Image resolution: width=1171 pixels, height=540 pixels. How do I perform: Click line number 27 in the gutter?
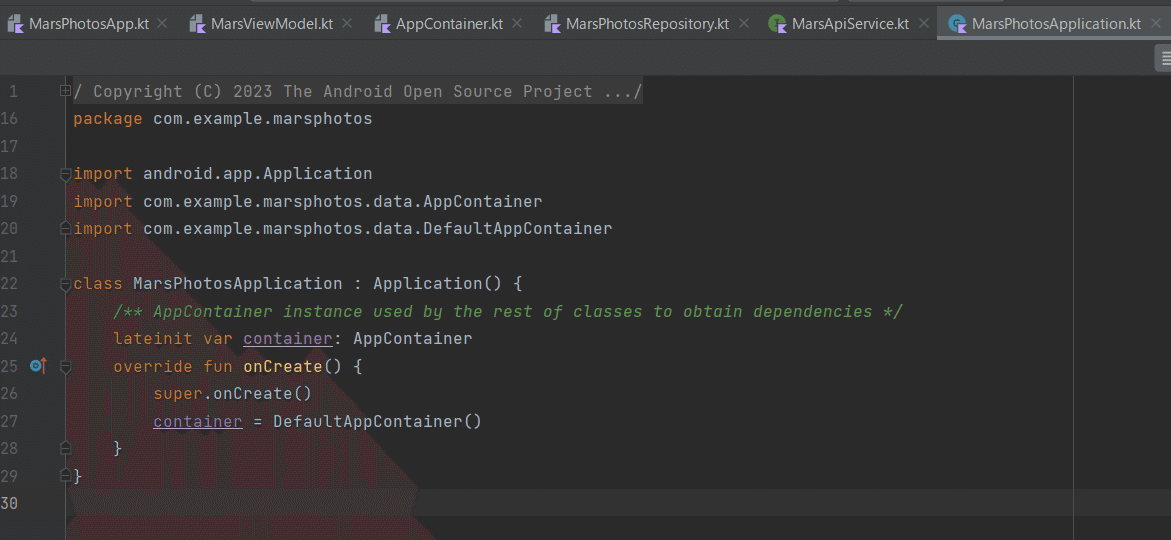coord(9,421)
